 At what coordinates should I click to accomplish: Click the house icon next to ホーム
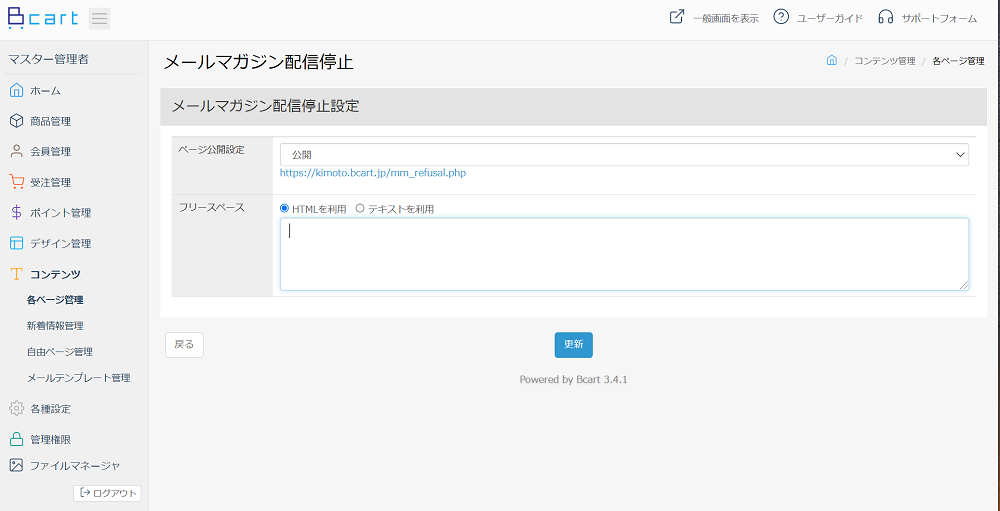tap(17, 91)
